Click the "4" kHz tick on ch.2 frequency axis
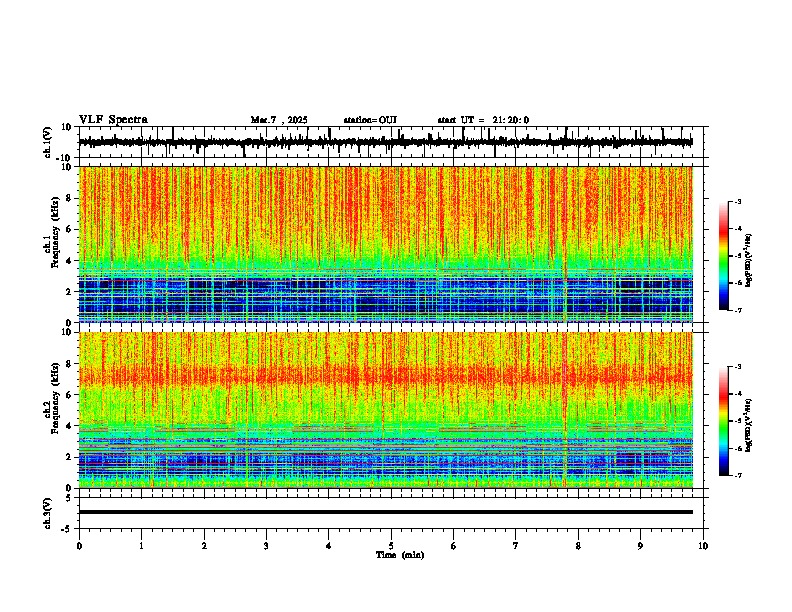Viewport: 792px width, 612px height. tap(69, 426)
